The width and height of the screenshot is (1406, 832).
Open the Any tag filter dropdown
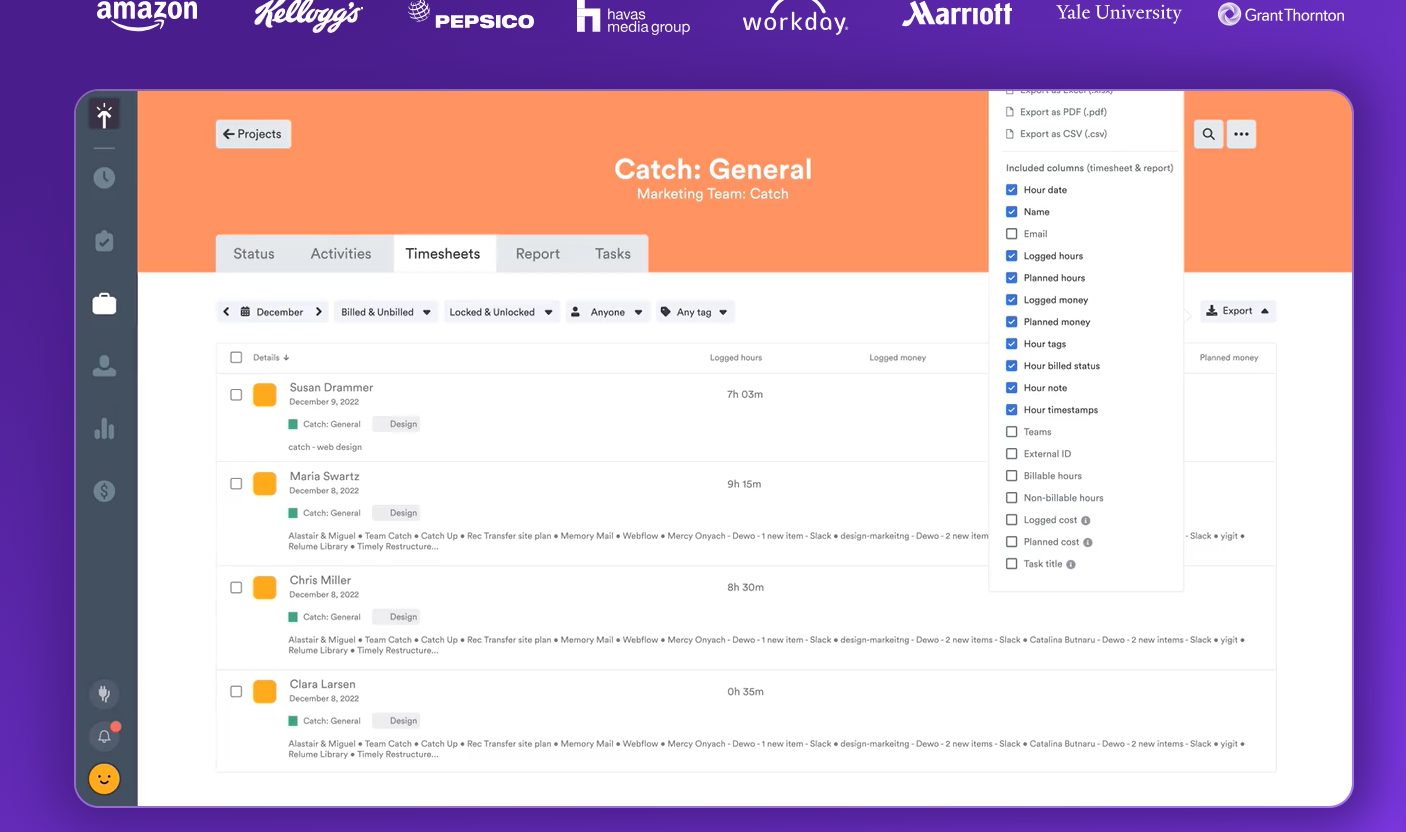(x=695, y=312)
